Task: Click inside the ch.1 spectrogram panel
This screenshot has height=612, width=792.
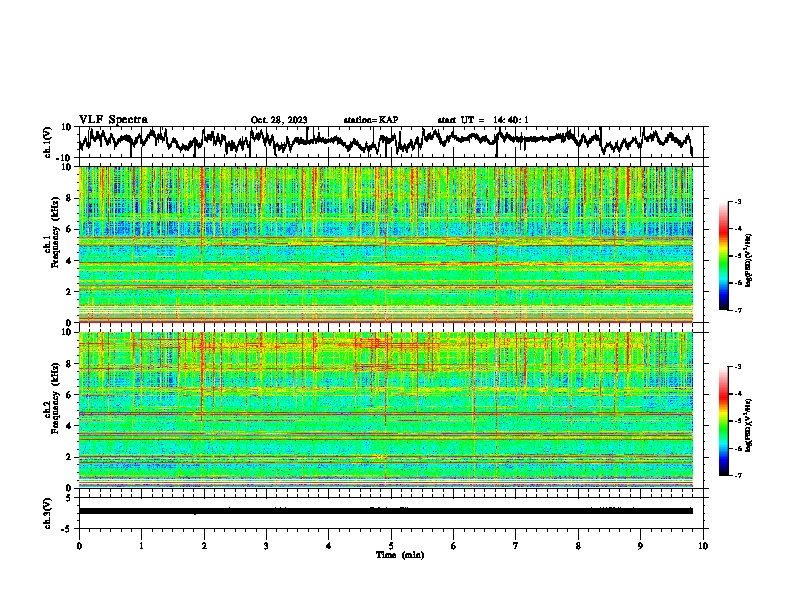Action: [385, 244]
